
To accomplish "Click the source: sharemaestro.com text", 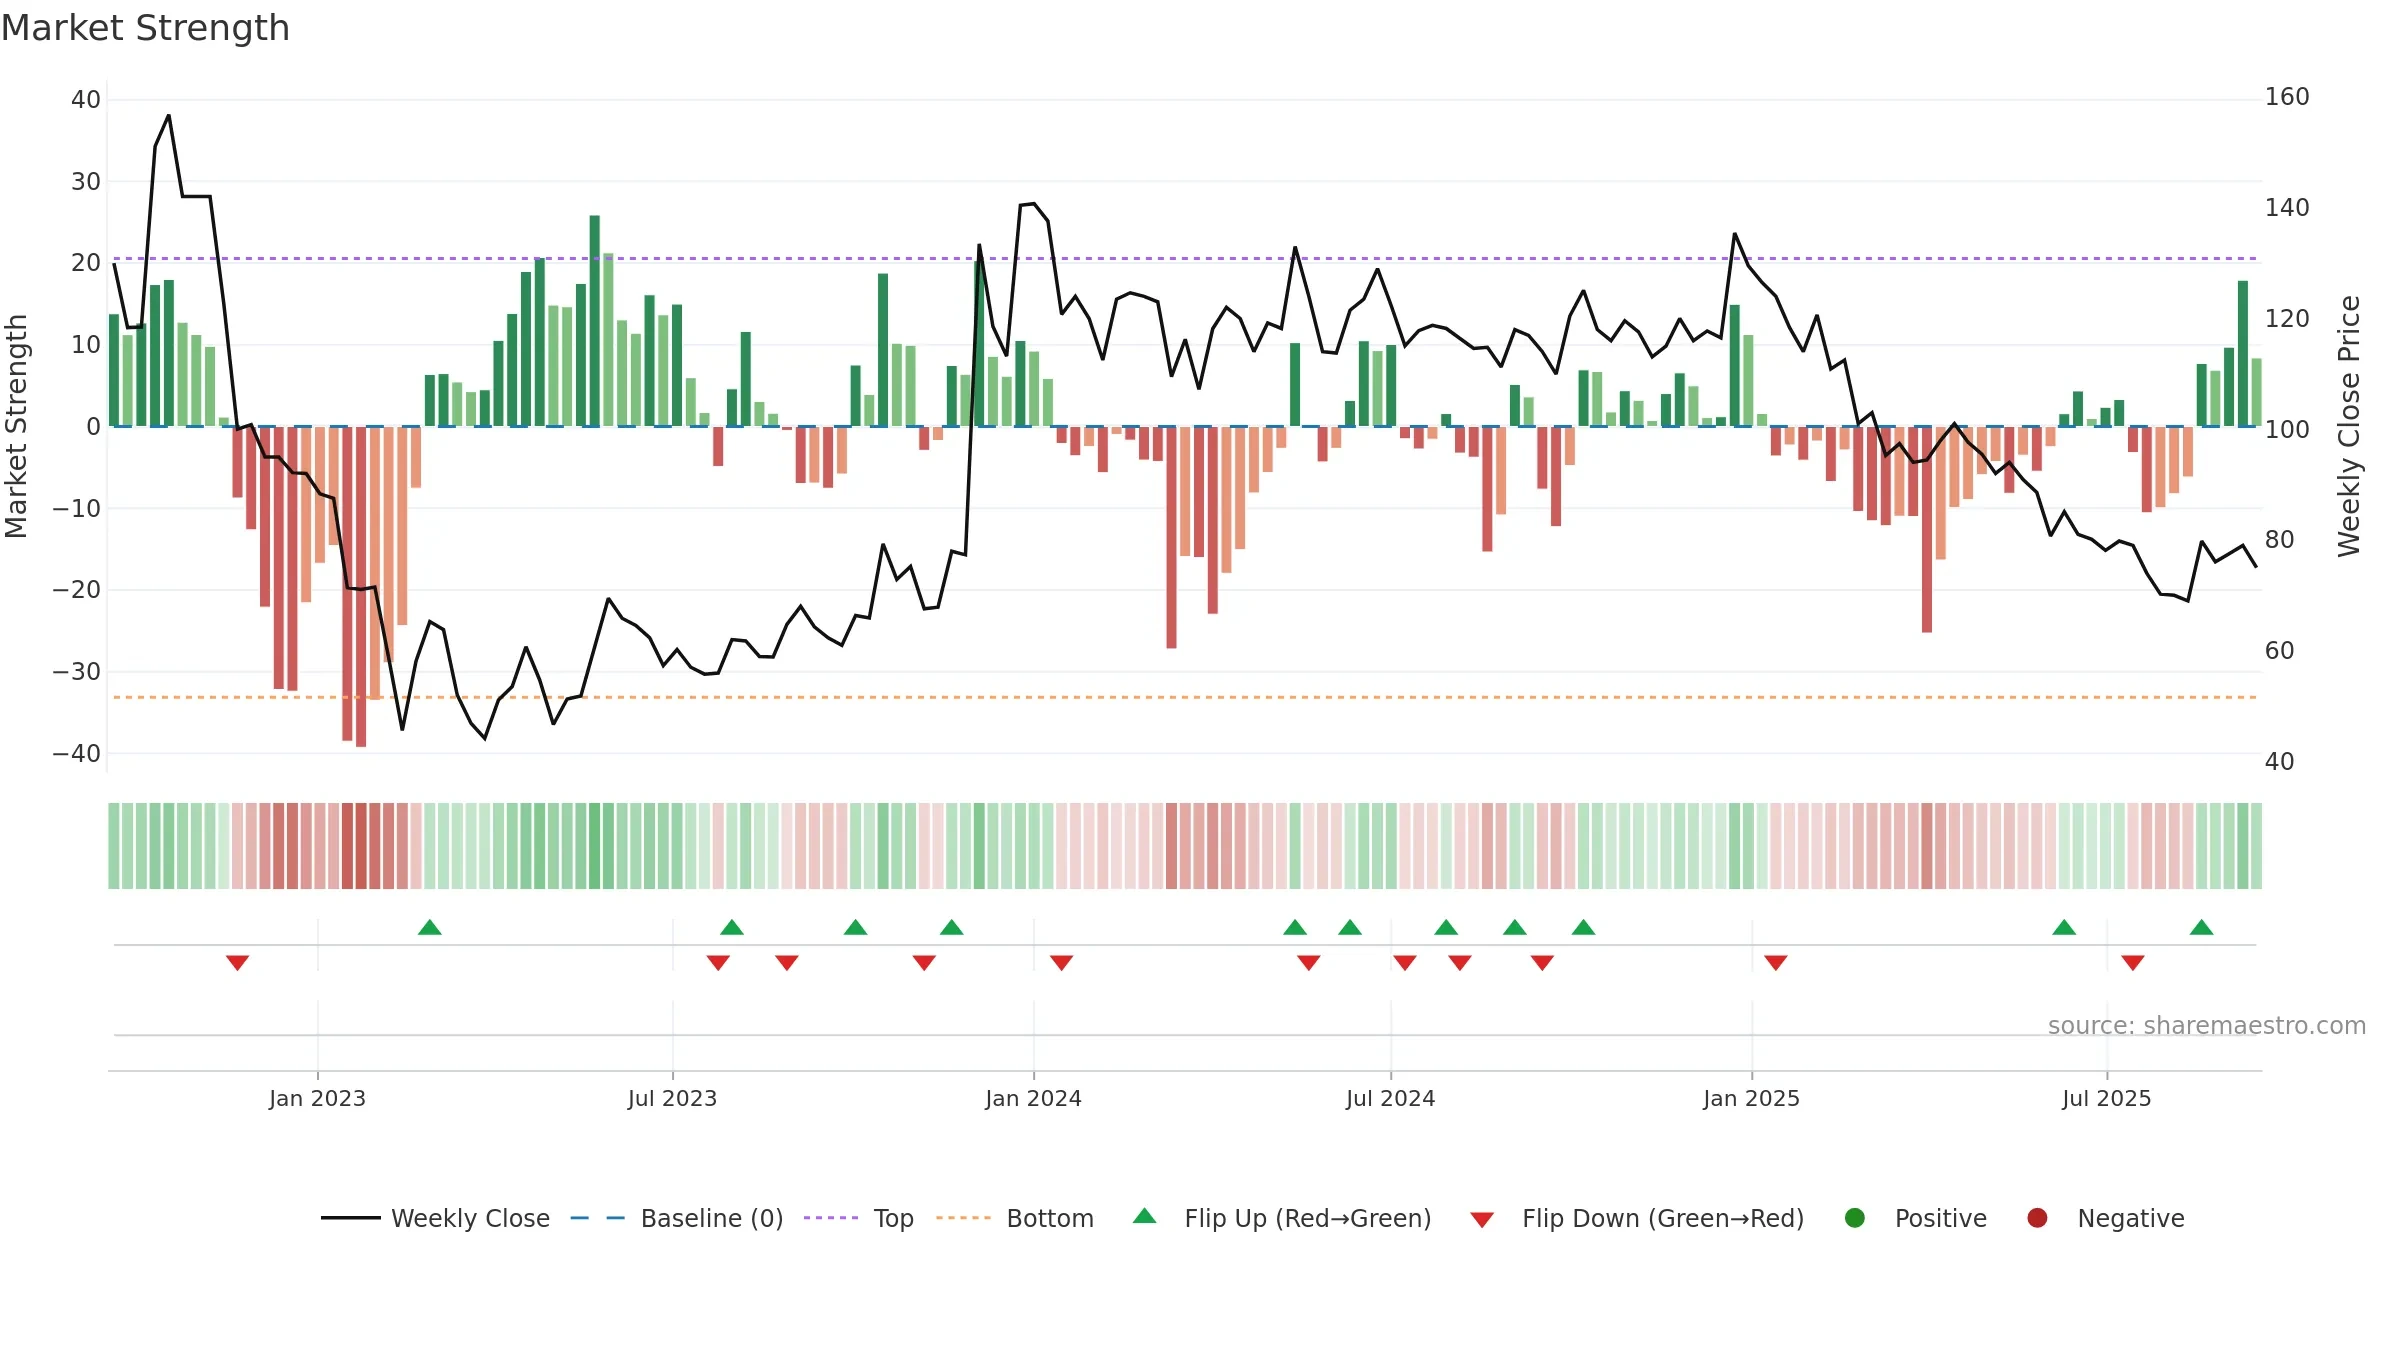I will [2207, 1026].
